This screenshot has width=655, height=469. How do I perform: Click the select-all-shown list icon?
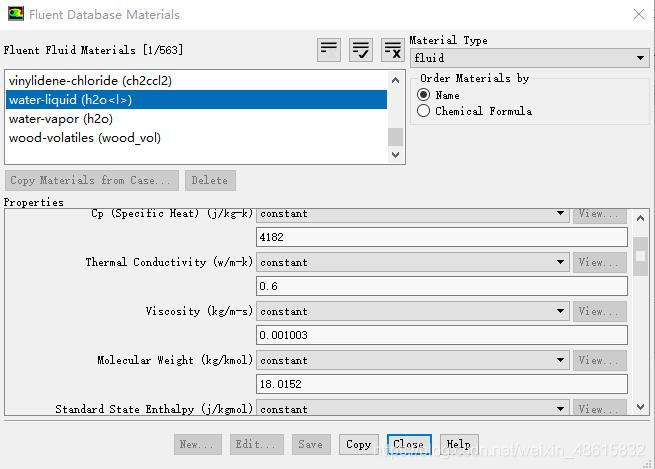point(361,50)
